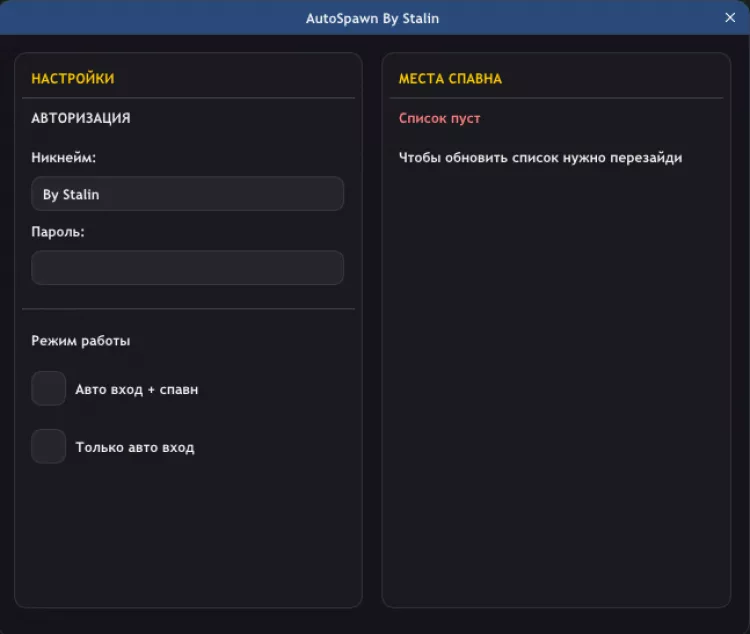Click the АВТОРИЗАЦИЯ section title

(x=81, y=118)
